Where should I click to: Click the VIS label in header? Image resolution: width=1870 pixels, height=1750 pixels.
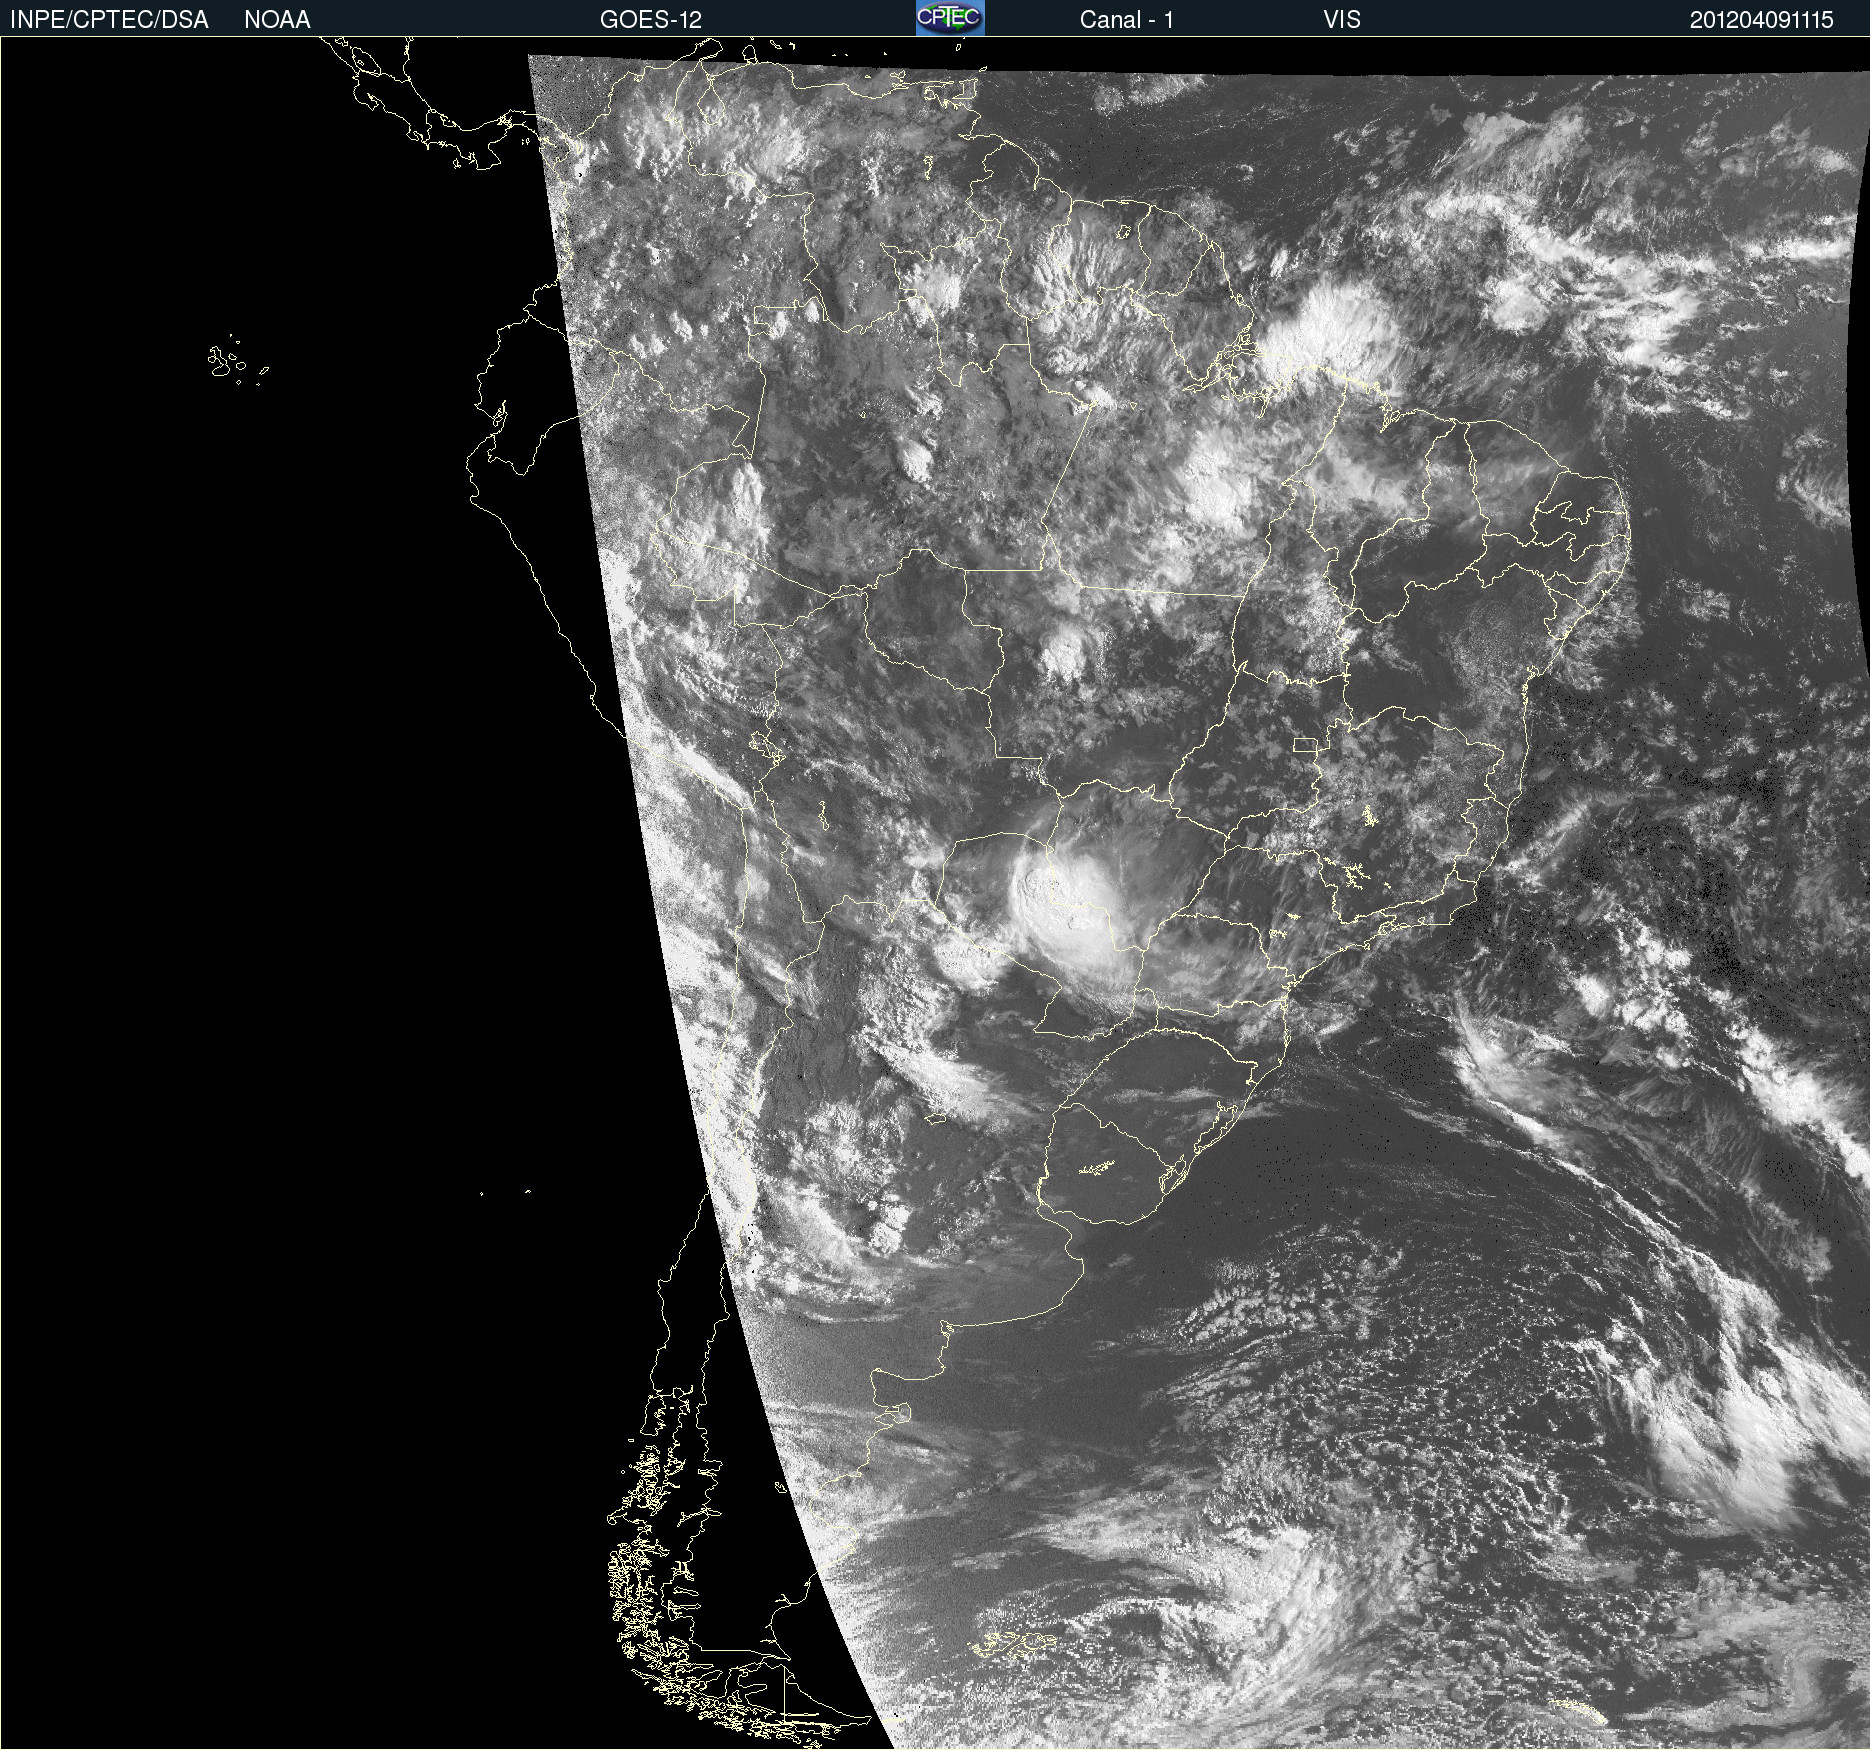click(x=1342, y=20)
